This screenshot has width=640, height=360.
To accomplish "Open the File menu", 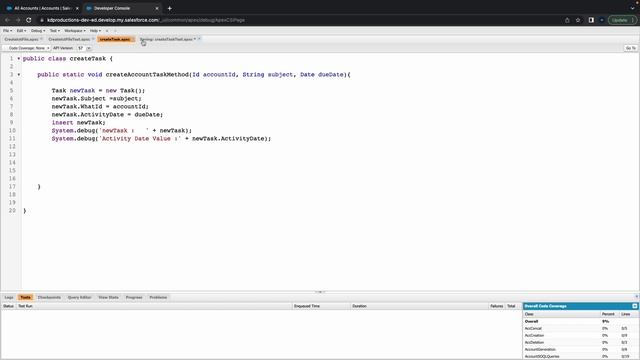I will pyautogui.click(x=7, y=31).
